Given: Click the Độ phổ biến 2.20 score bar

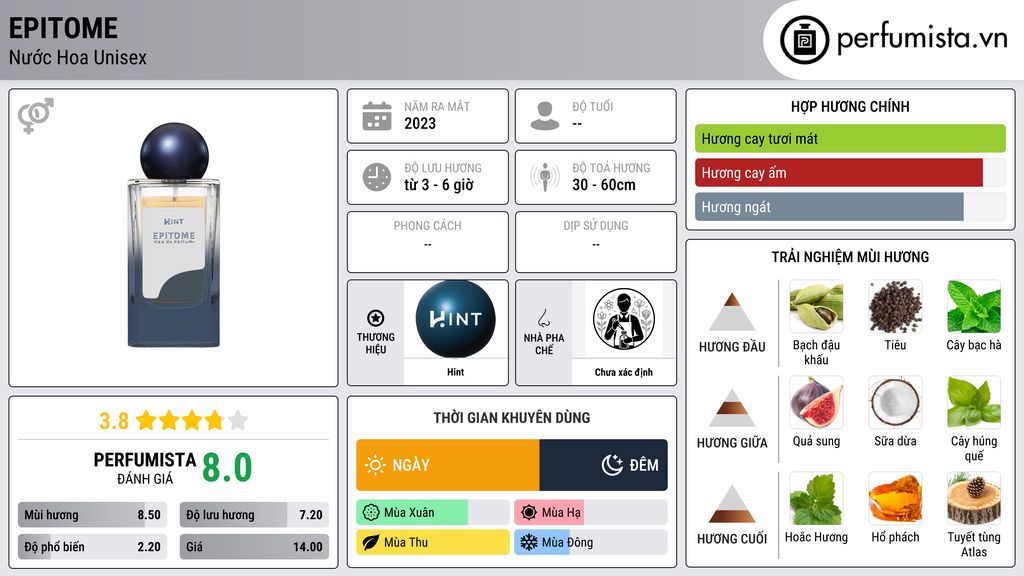Looking at the screenshot, I should (92, 547).
